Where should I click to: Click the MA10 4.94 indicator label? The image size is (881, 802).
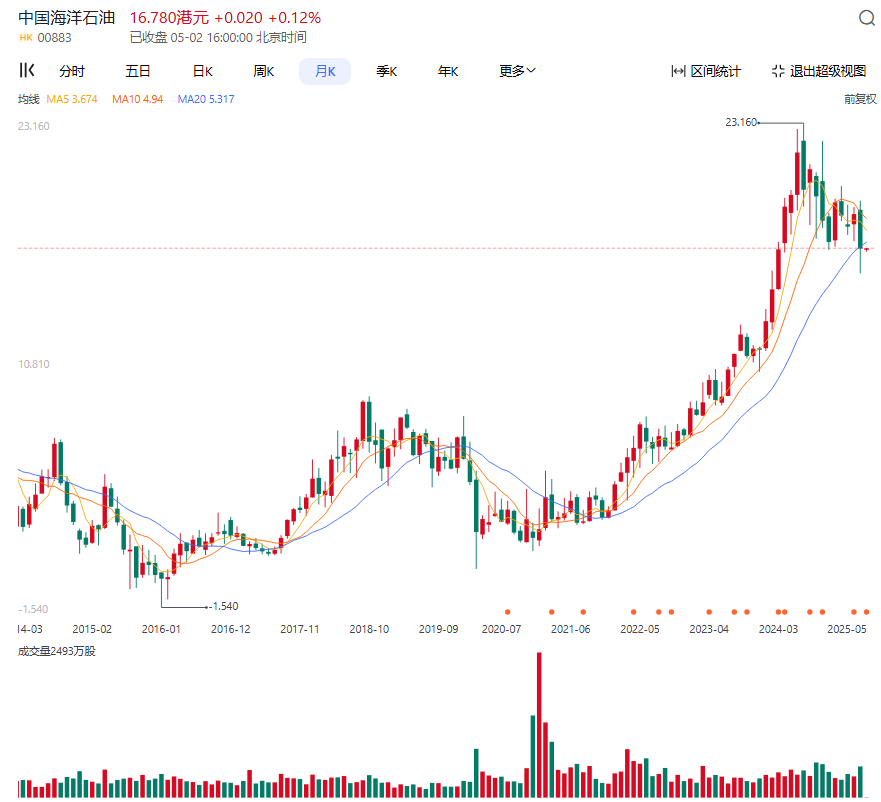pyautogui.click(x=137, y=99)
